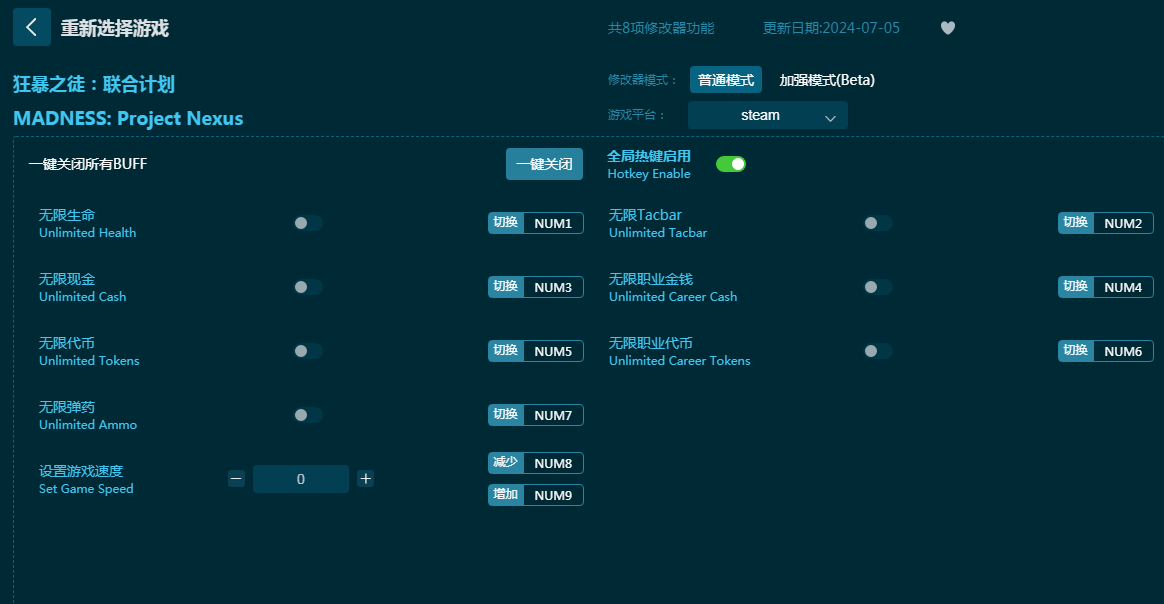1164x604 pixels.
Task: Click 狂暴之徒：联合计划 game title
Action: pyautogui.click(x=94, y=84)
